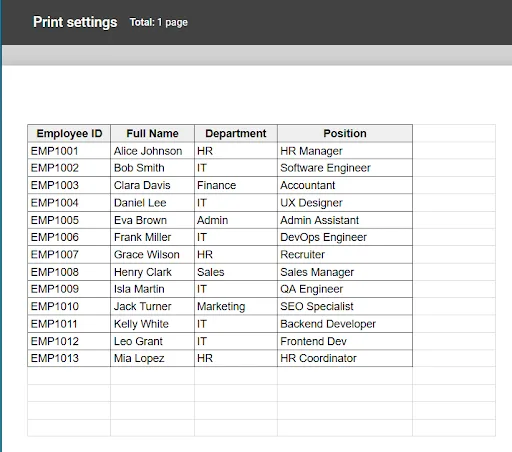Click the Alice Johnson cell
This screenshot has width=512, height=452.
152,151
